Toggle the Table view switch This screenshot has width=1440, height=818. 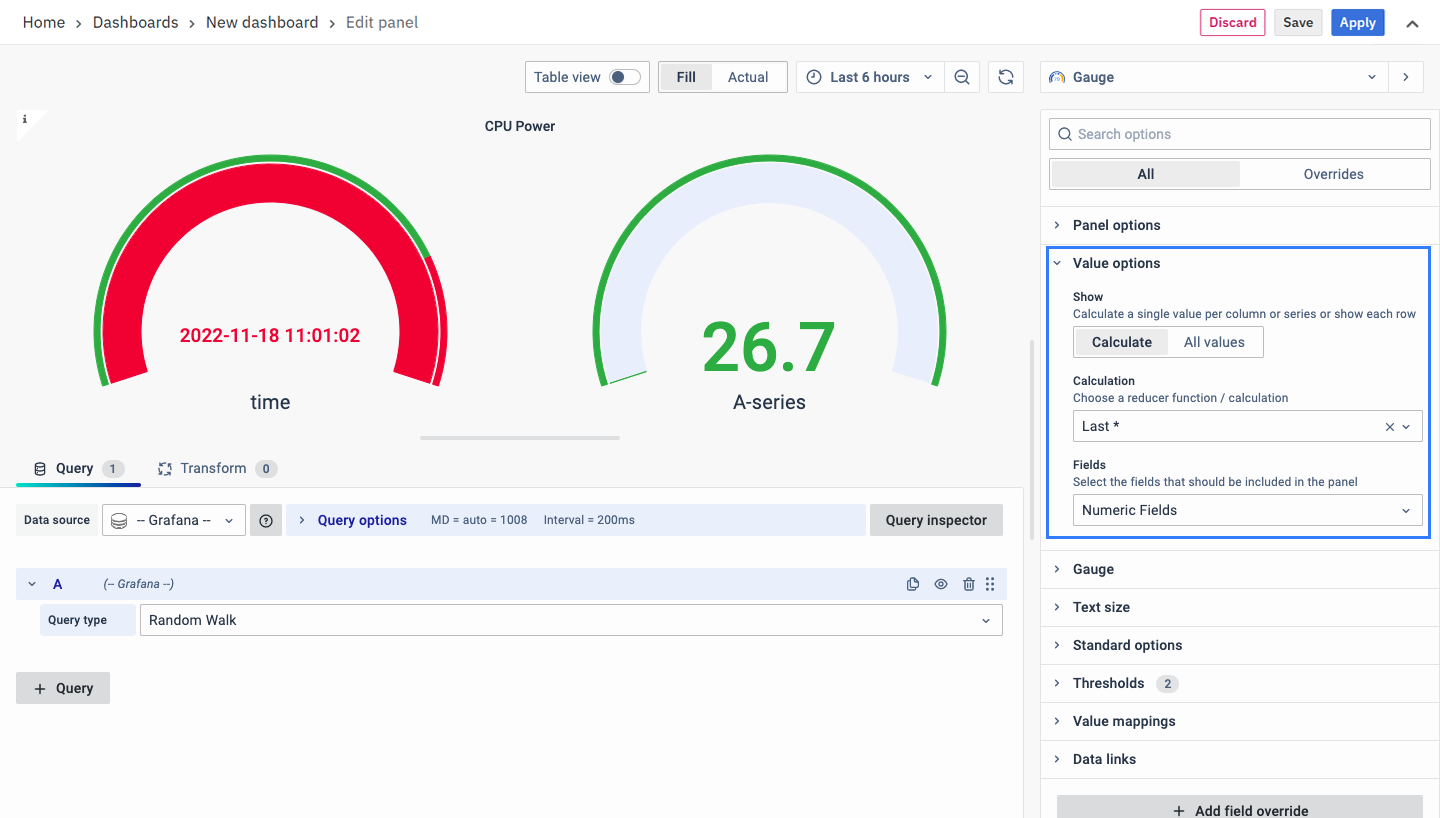[625, 77]
